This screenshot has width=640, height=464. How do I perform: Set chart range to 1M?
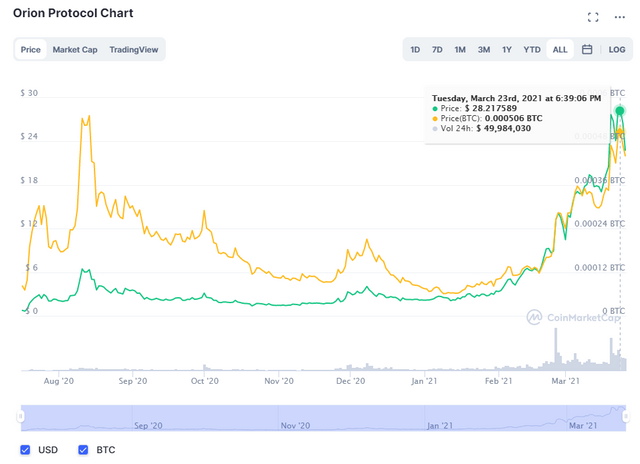click(460, 49)
